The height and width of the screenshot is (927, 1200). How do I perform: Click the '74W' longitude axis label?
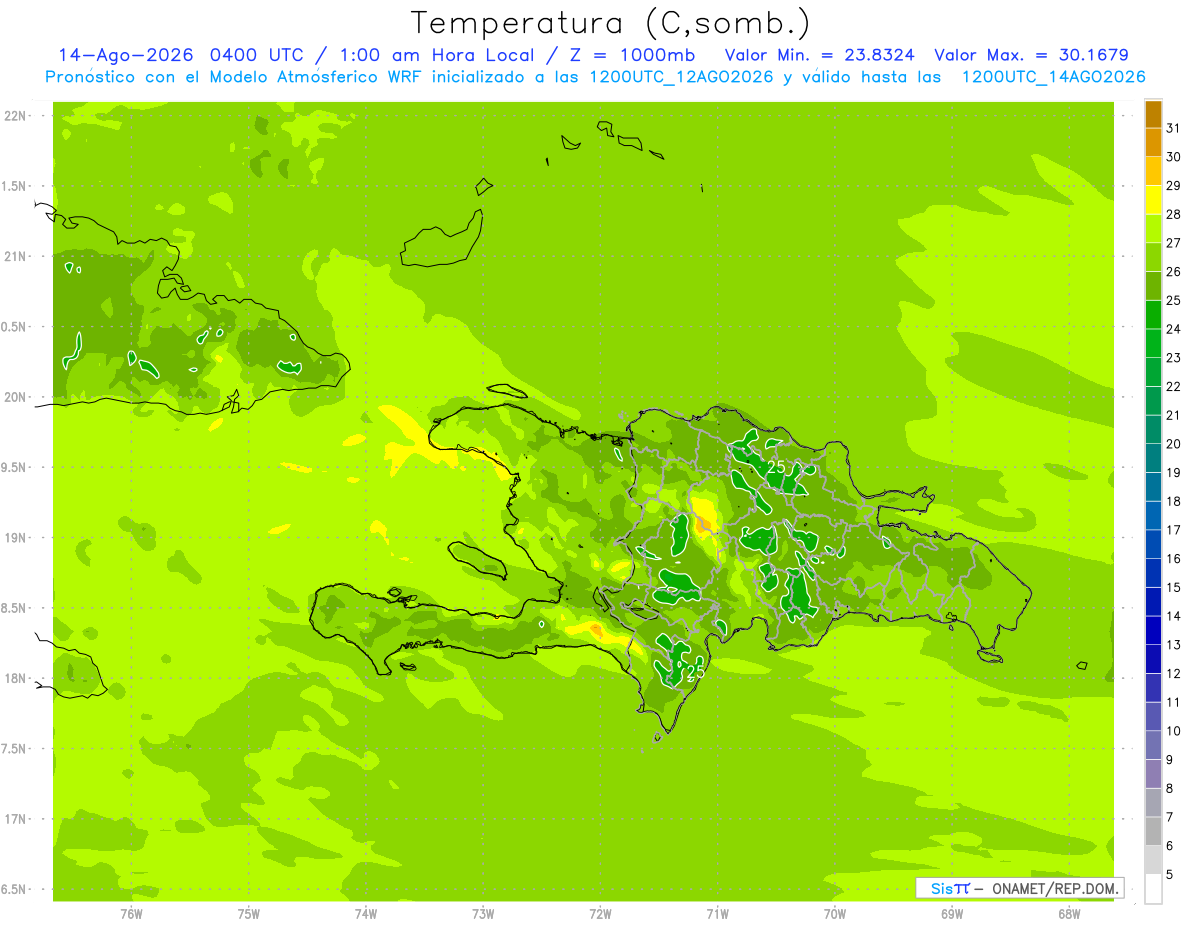point(366,914)
